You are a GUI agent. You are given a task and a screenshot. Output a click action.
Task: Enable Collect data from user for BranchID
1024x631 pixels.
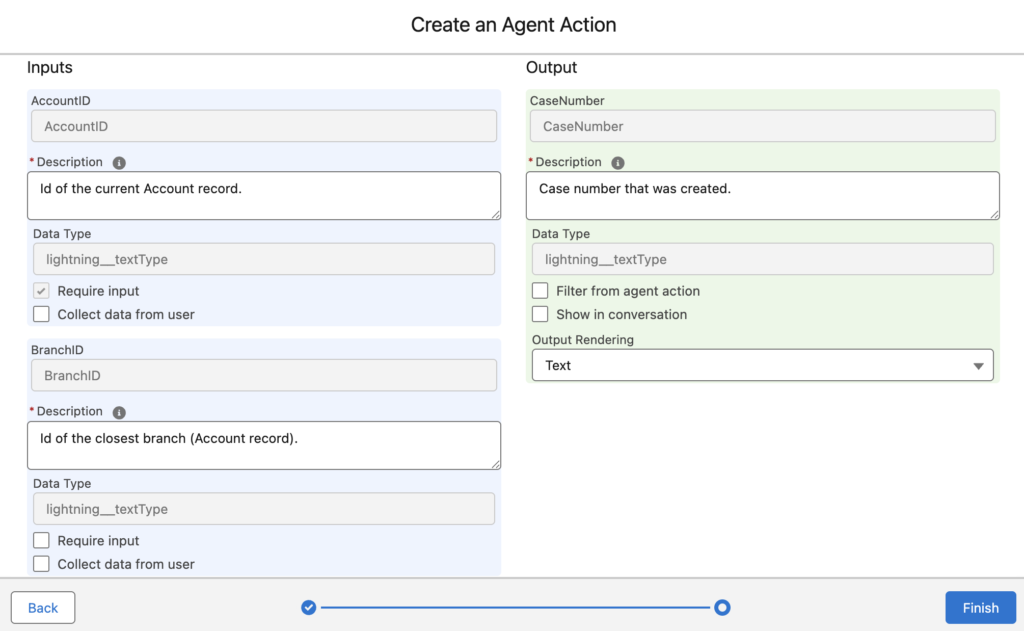click(x=41, y=563)
